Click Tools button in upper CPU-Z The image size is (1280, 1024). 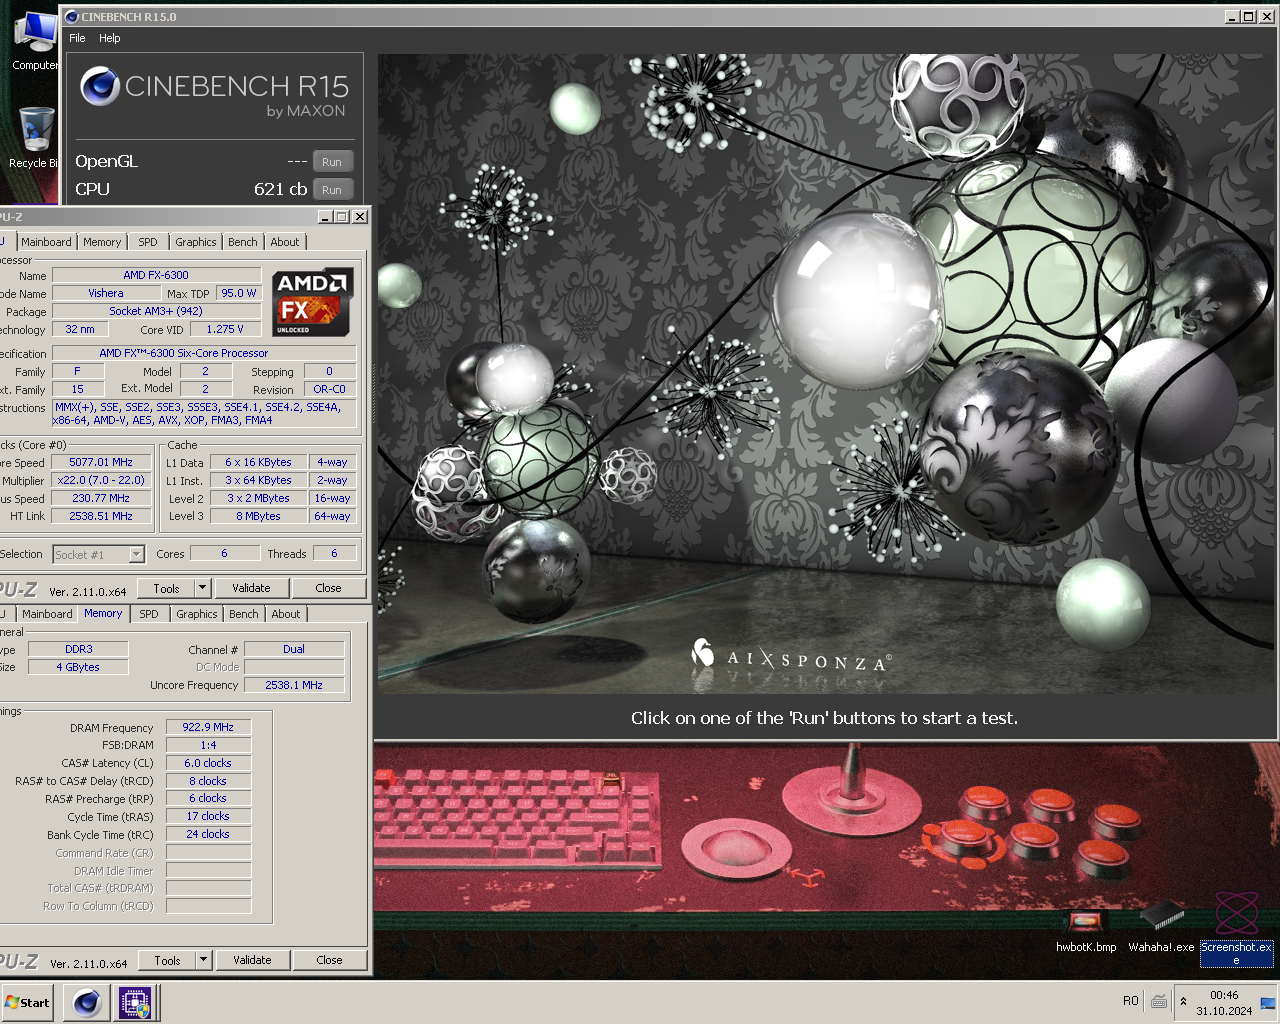(166, 588)
